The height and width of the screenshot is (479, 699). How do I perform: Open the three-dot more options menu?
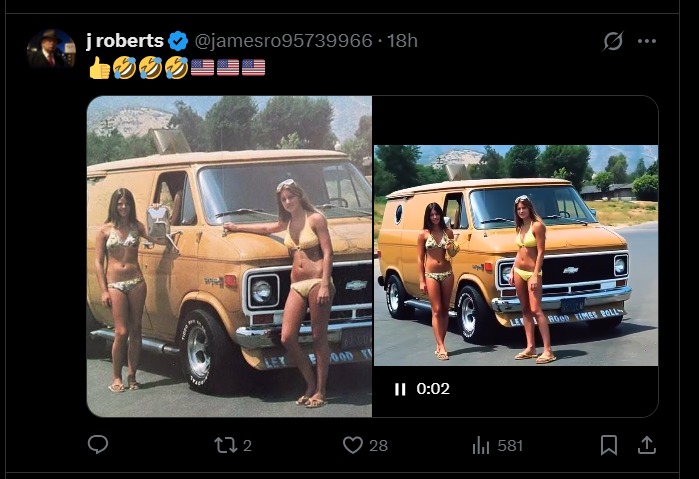pos(646,41)
